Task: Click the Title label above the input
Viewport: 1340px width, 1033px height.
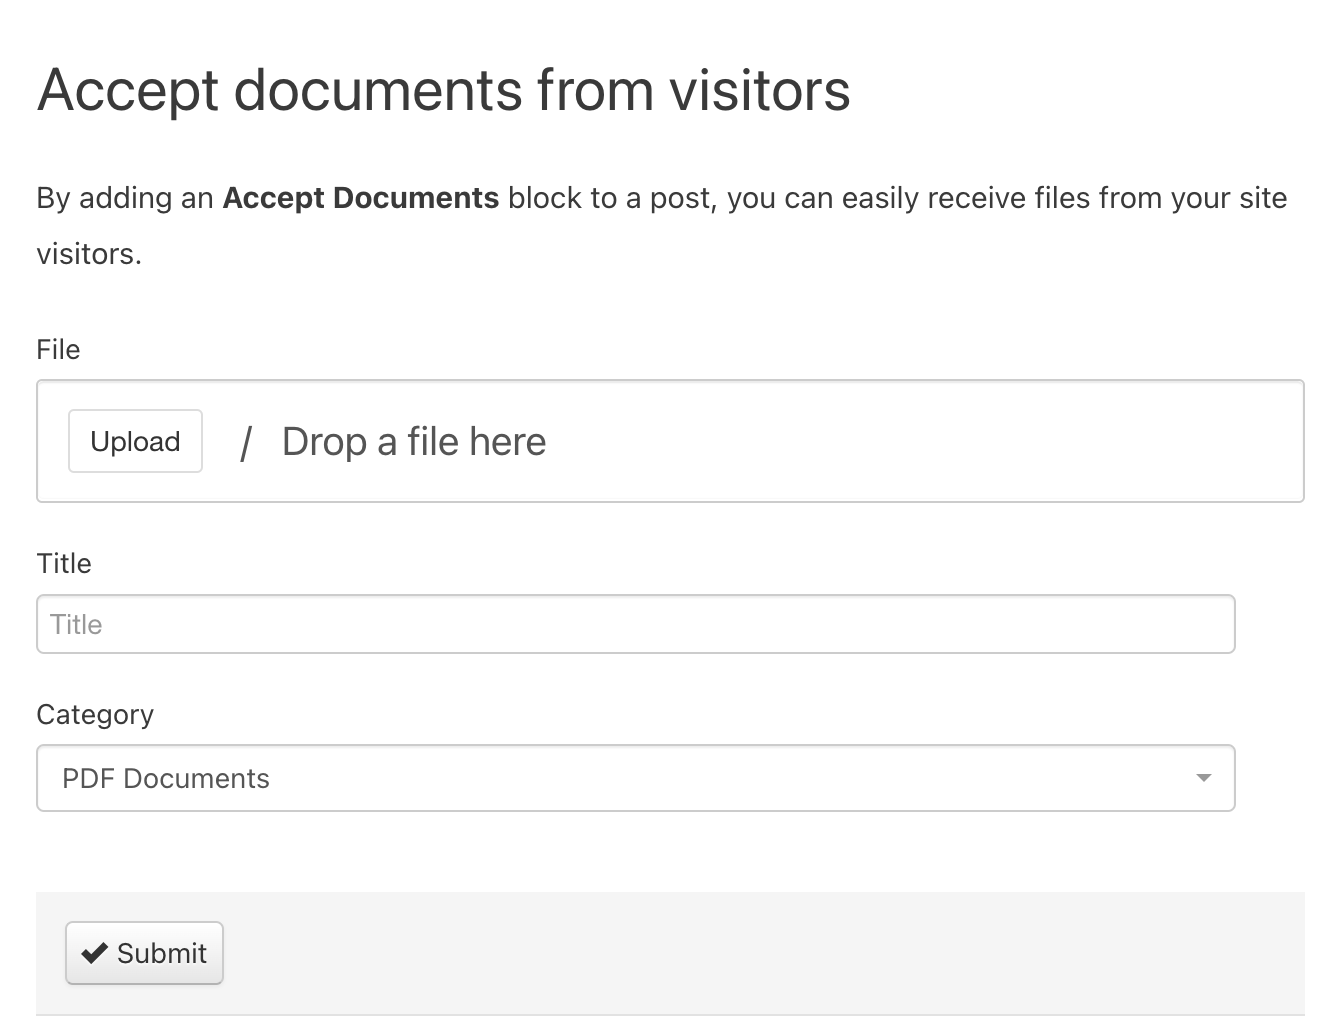Action: coord(64,563)
